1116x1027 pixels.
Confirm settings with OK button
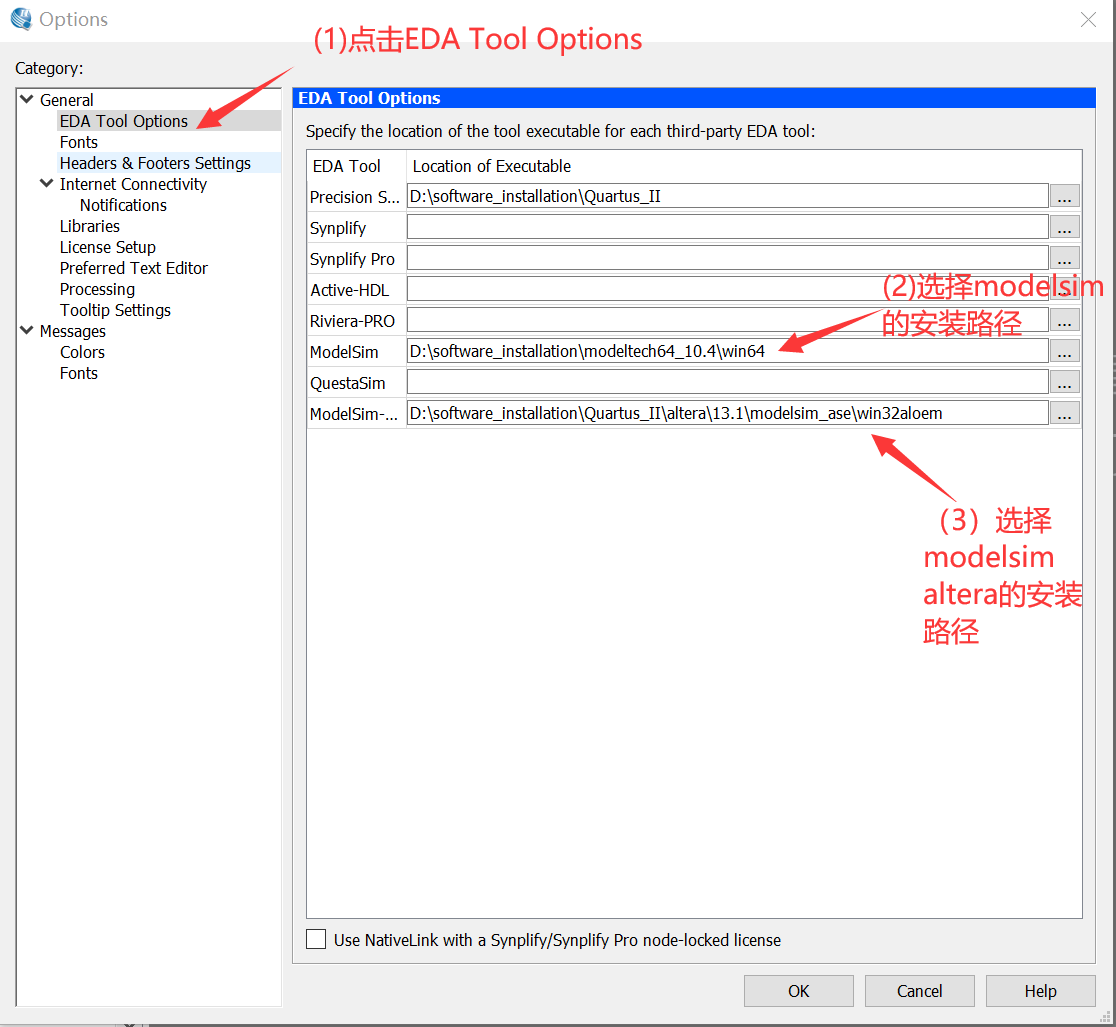(x=799, y=991)
